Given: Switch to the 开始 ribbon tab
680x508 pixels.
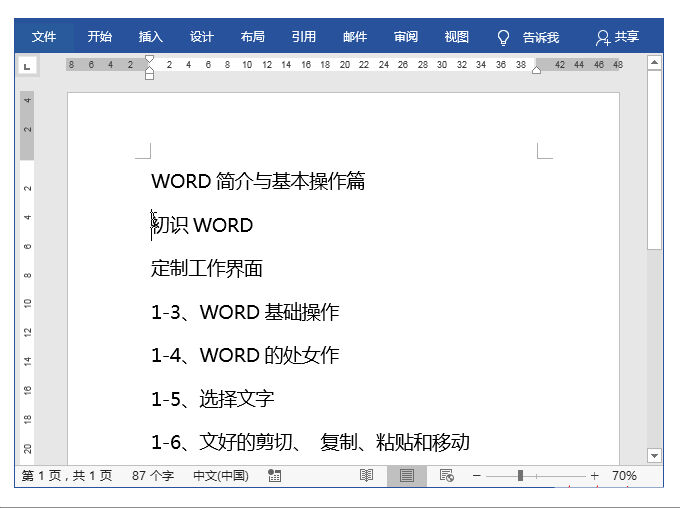Looking at the screenshot, I should click(x=99, y=36).
